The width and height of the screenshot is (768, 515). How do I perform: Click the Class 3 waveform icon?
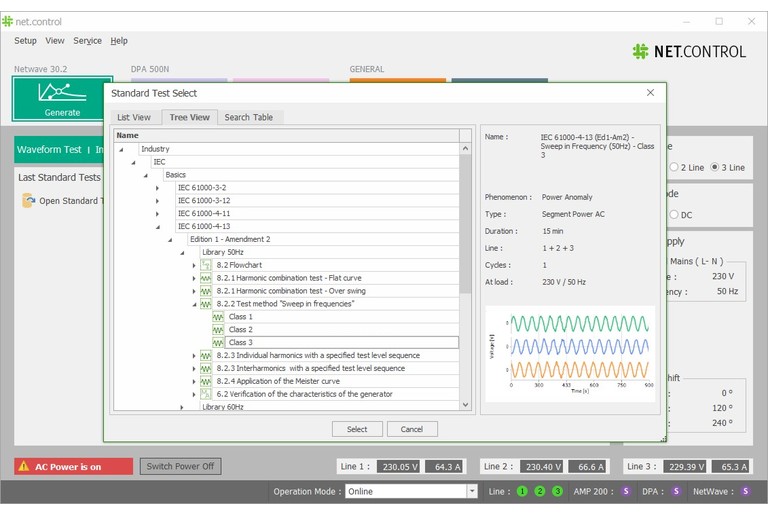[x=218, y=343]
